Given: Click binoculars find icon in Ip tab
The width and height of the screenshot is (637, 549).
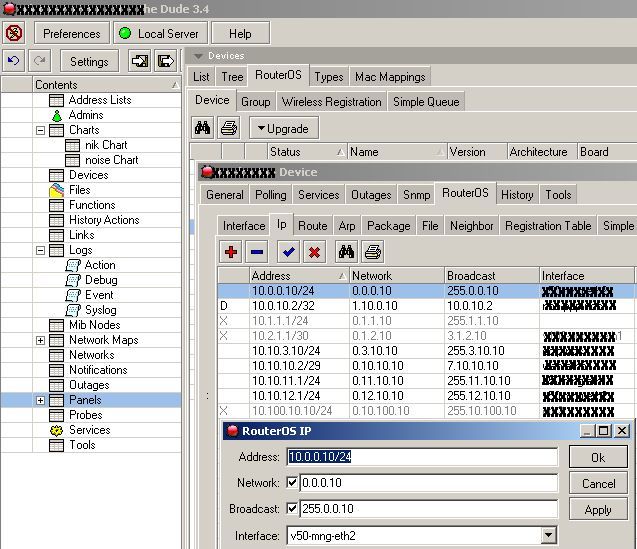Looking at the screenshot, I should pyautogui.click(x=347, y=252).
